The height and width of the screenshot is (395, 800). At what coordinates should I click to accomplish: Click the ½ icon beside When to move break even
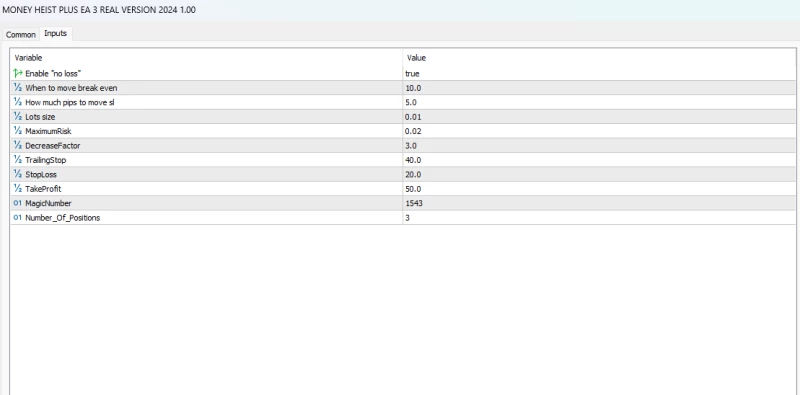(x=18, y=88)
